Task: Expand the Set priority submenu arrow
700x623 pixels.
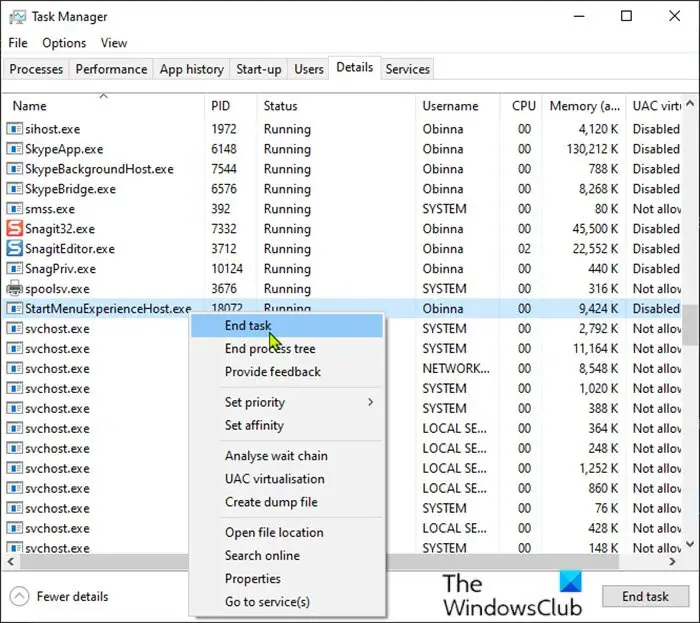Action: [x=370, y=402]
